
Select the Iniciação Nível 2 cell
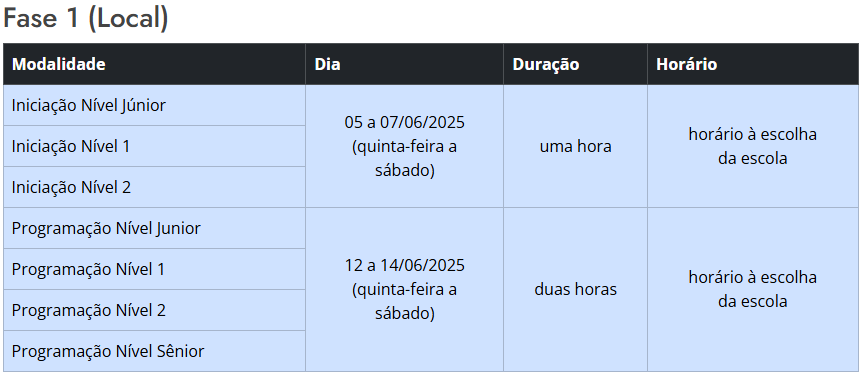tap(154, 187)
